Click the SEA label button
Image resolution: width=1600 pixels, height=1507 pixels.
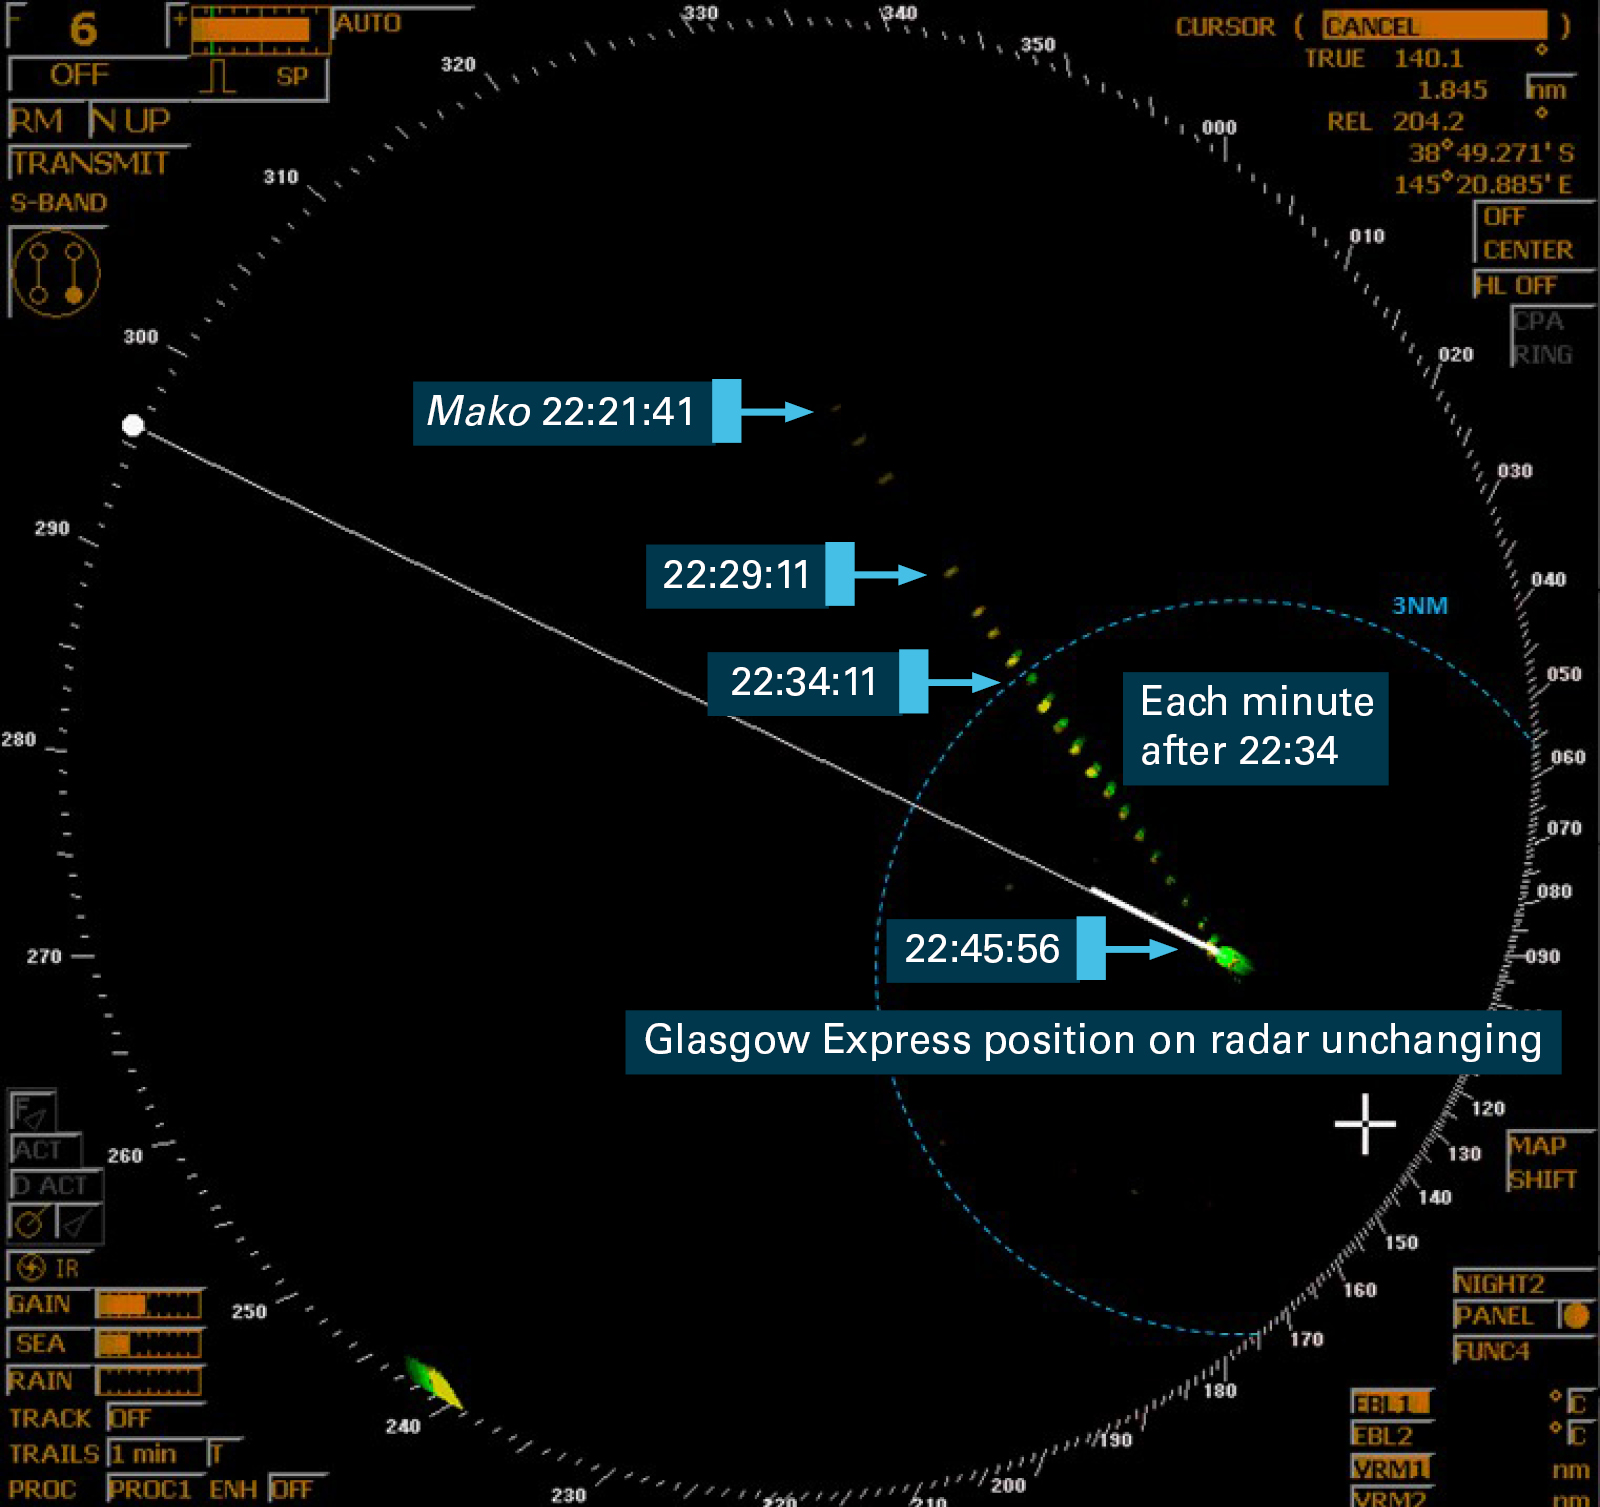click(x=40, y=1343)
